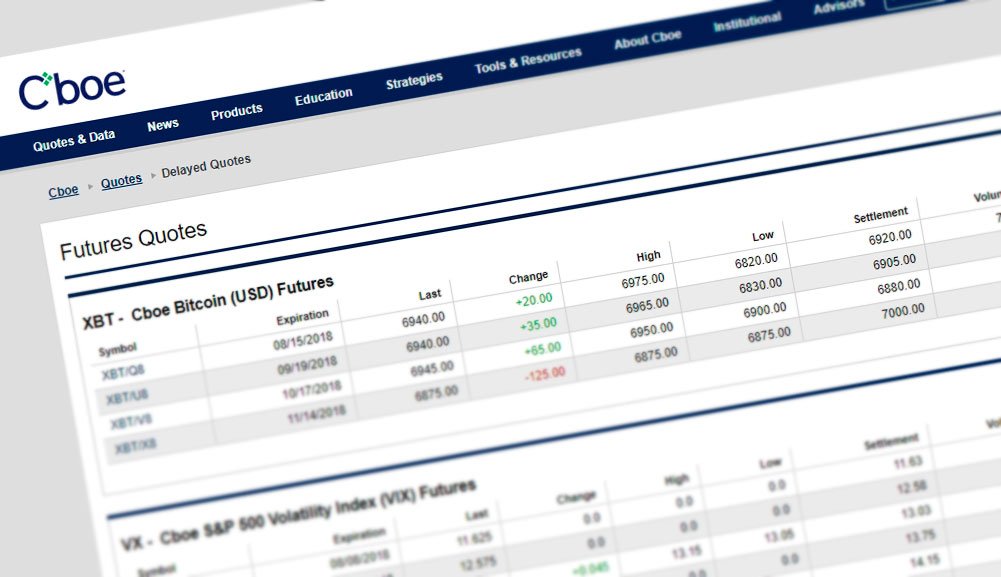Click the XBT - Cboe Bitcoin (USD) Futures title
1001x577 pixels.
pyautogui.click(x=208, y=303)
